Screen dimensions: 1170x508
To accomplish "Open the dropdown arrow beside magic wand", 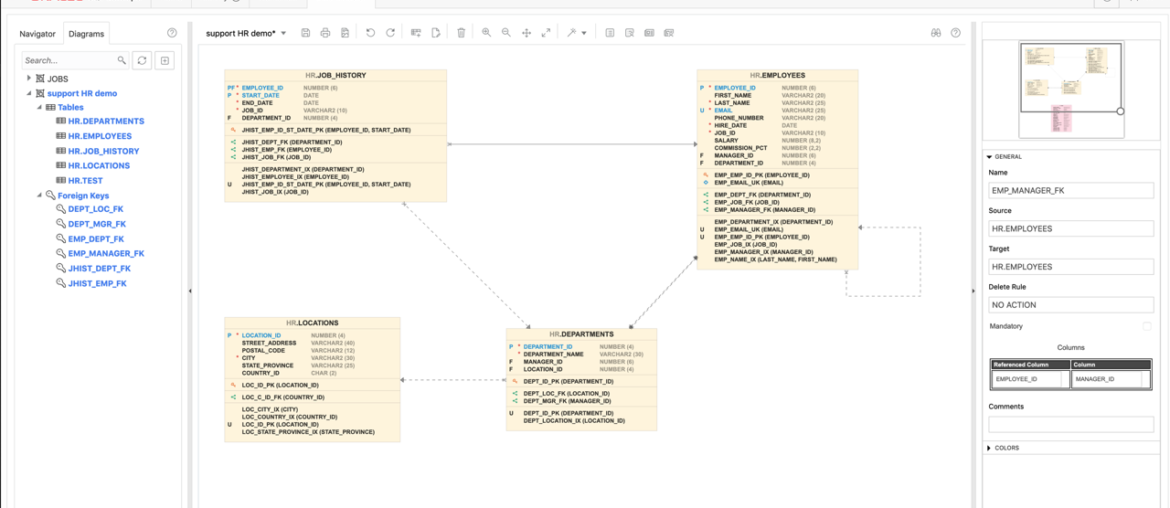I will click(584, 34).
